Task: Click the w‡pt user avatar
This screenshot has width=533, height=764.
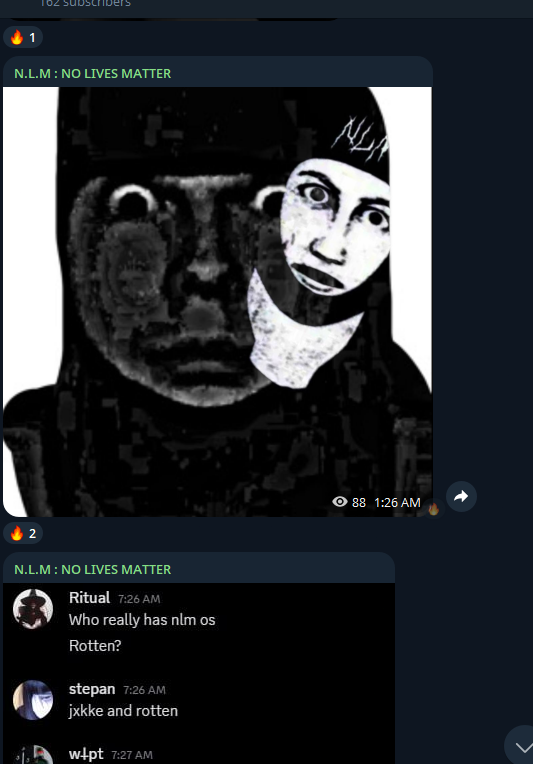Action: (x=33, y=755)
